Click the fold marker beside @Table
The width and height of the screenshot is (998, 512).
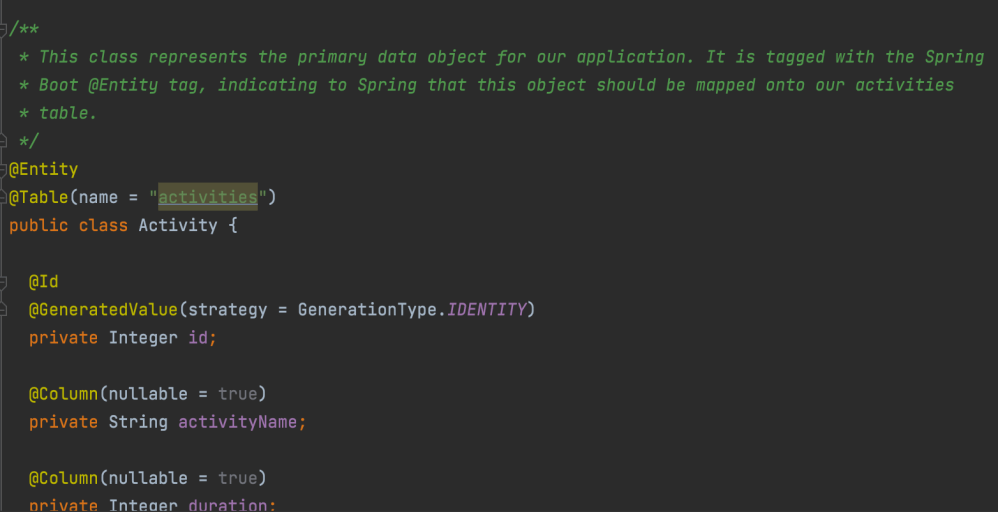click(x=5, y=198)
